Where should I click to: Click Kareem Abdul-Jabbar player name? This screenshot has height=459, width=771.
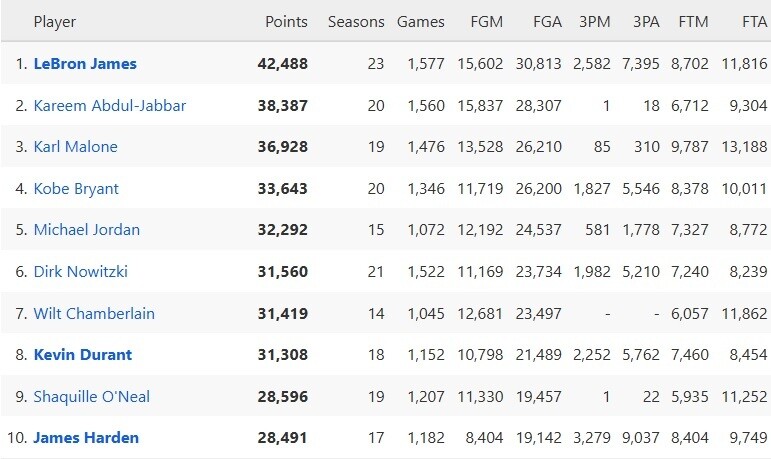[110, 105]
